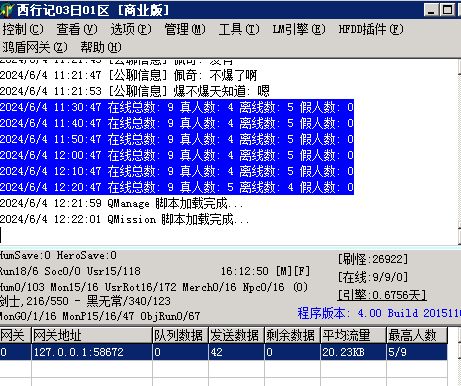The width and height of the screenshot is (461, 386).
Task: Open the 鸿盾网关(Z) menu
Action: pos(35,47)
